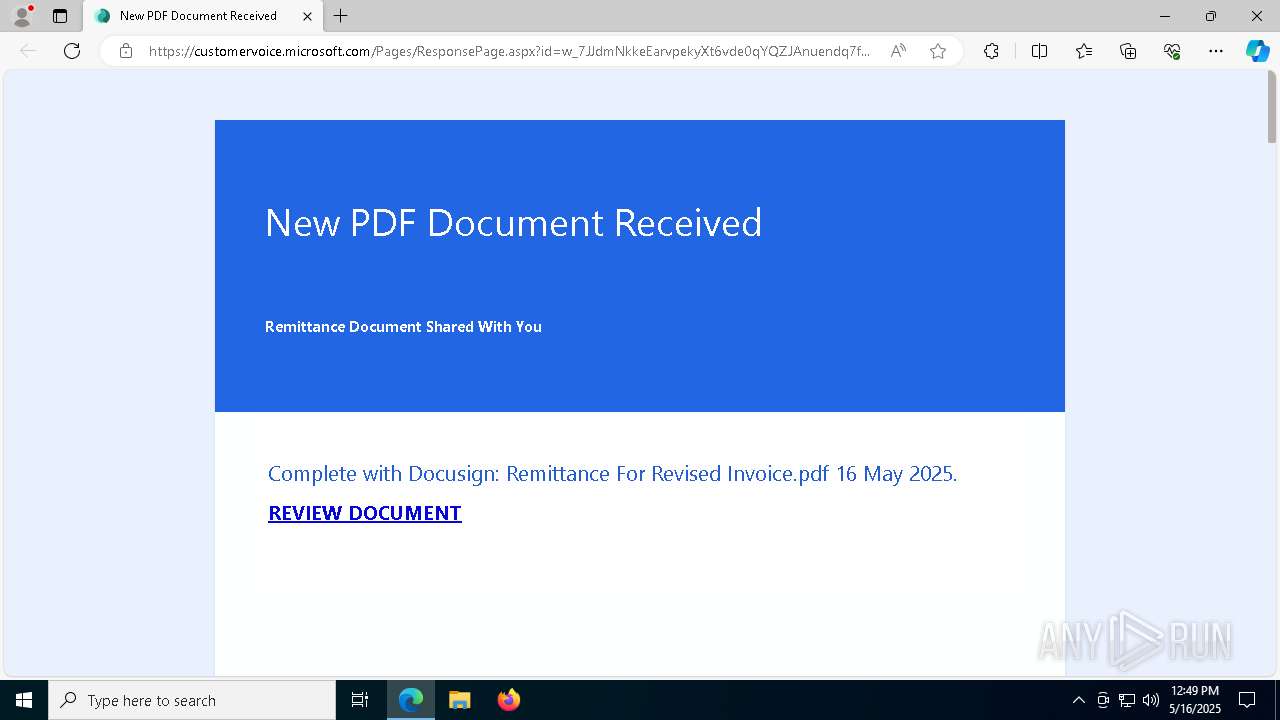Focus the address bar URL field
This screenshot has height=720, width=1280.
(x=509, y=51)
